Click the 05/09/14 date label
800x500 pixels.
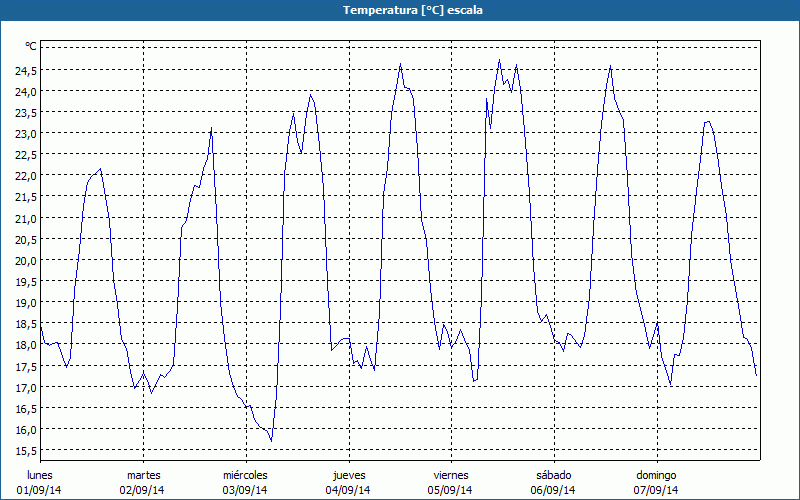coord(451,490)
